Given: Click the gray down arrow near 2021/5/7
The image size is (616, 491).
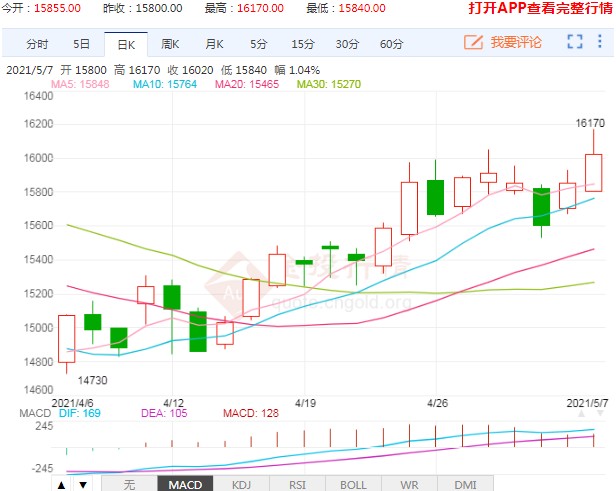Looking at the screenshot, I should click(600, 413).
